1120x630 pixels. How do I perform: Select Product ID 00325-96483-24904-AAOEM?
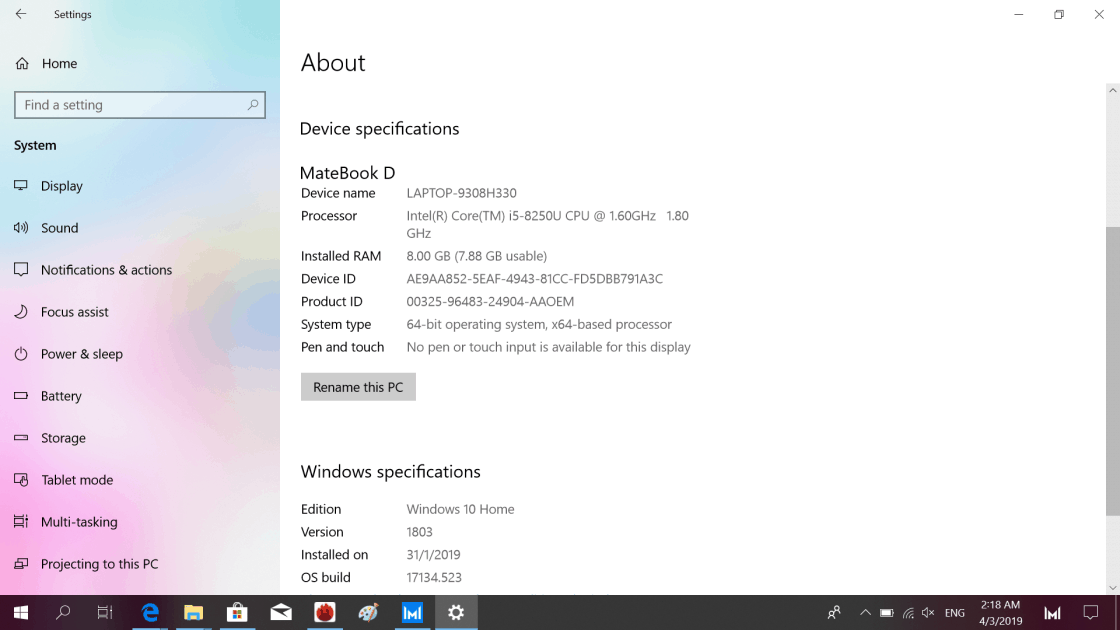[x=490, y=302]
